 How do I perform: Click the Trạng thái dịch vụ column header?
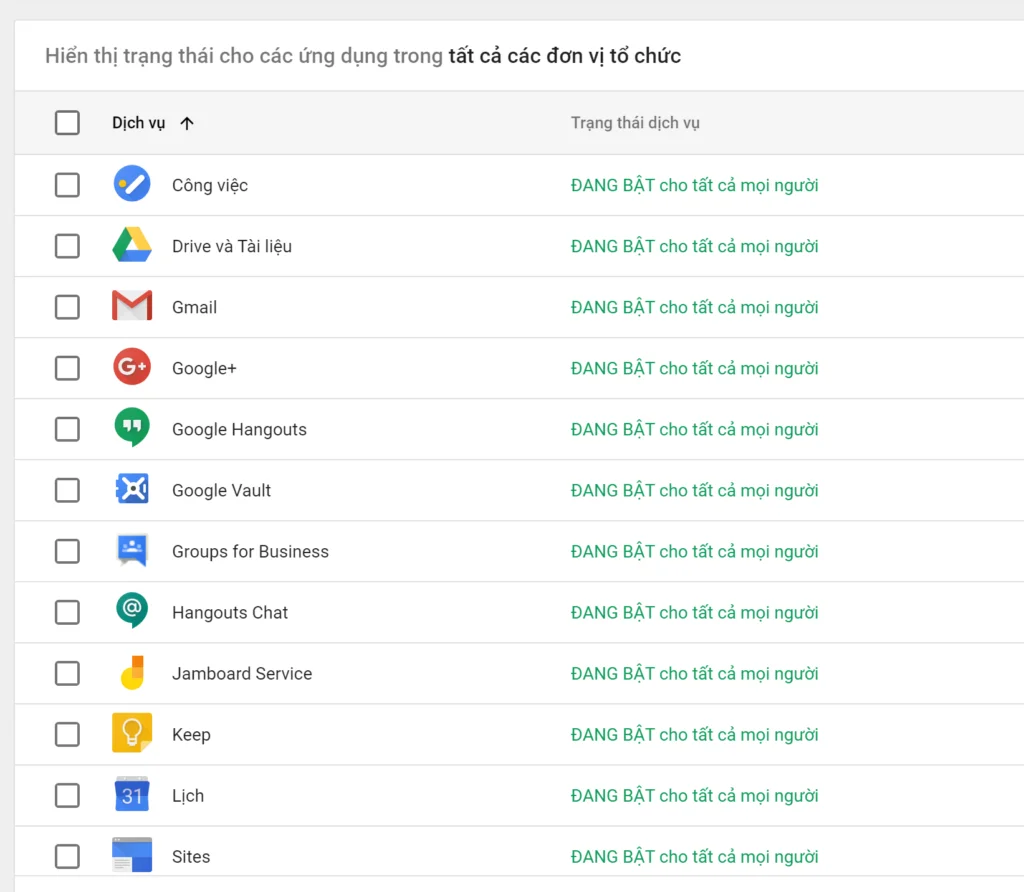pyautogui.click(x=635, y=123)
